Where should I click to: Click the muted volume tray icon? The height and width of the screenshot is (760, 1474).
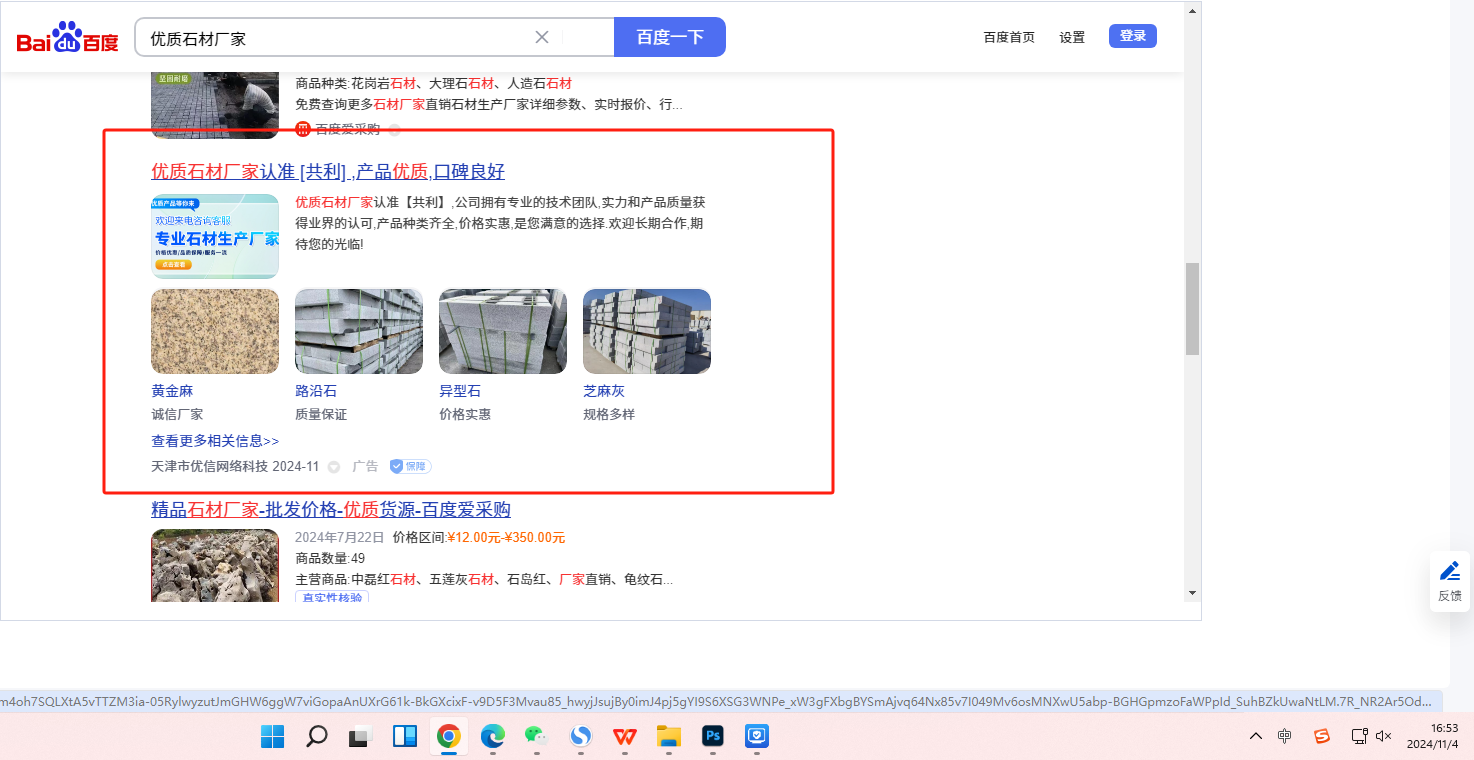[1384, 737]
